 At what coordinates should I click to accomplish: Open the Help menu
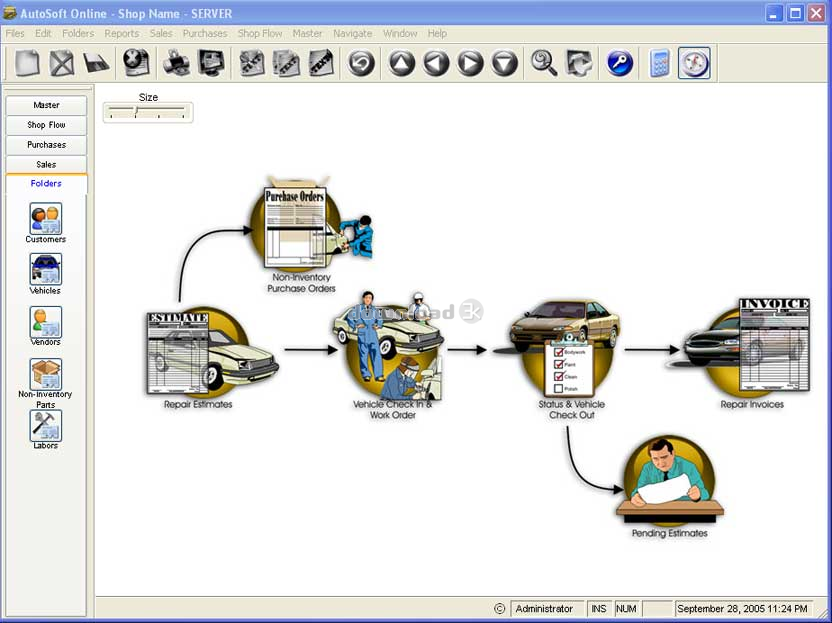(x=437, y=33)
